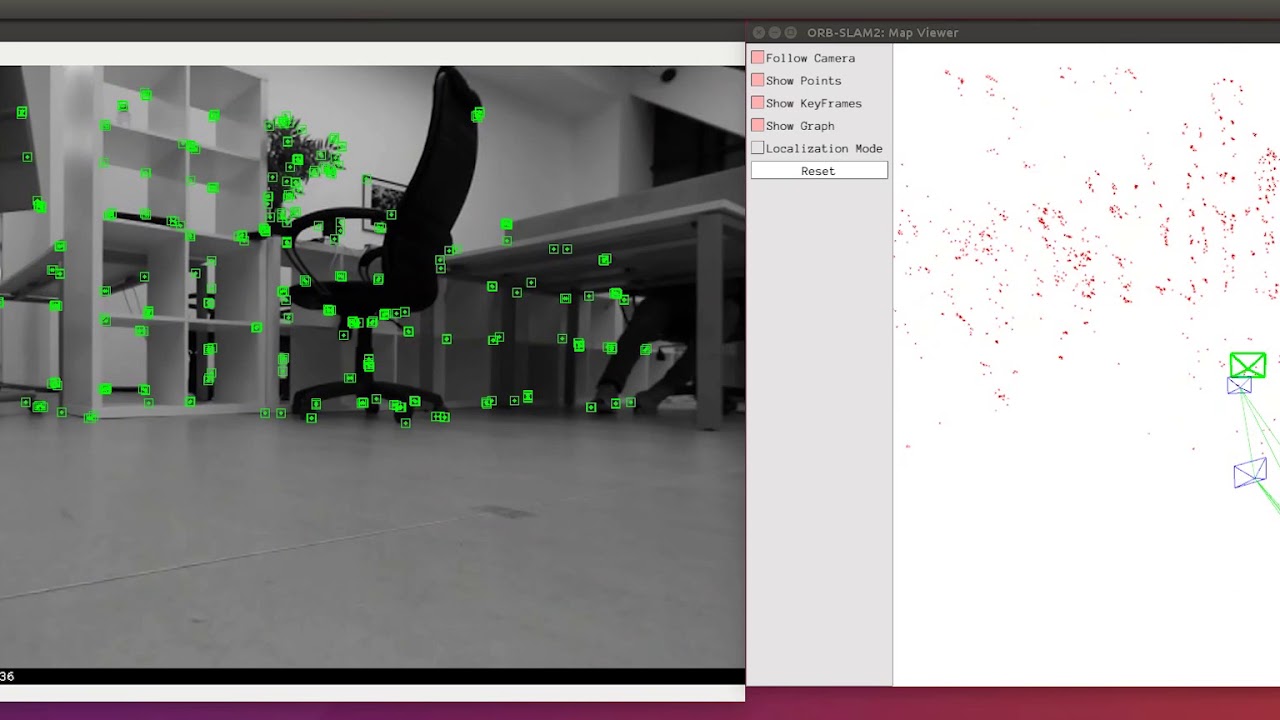Image resolution: width=1280 pixels, height=720 pixels.
Task: Toggle the Follow Camera checkbox
Action: 758,58
